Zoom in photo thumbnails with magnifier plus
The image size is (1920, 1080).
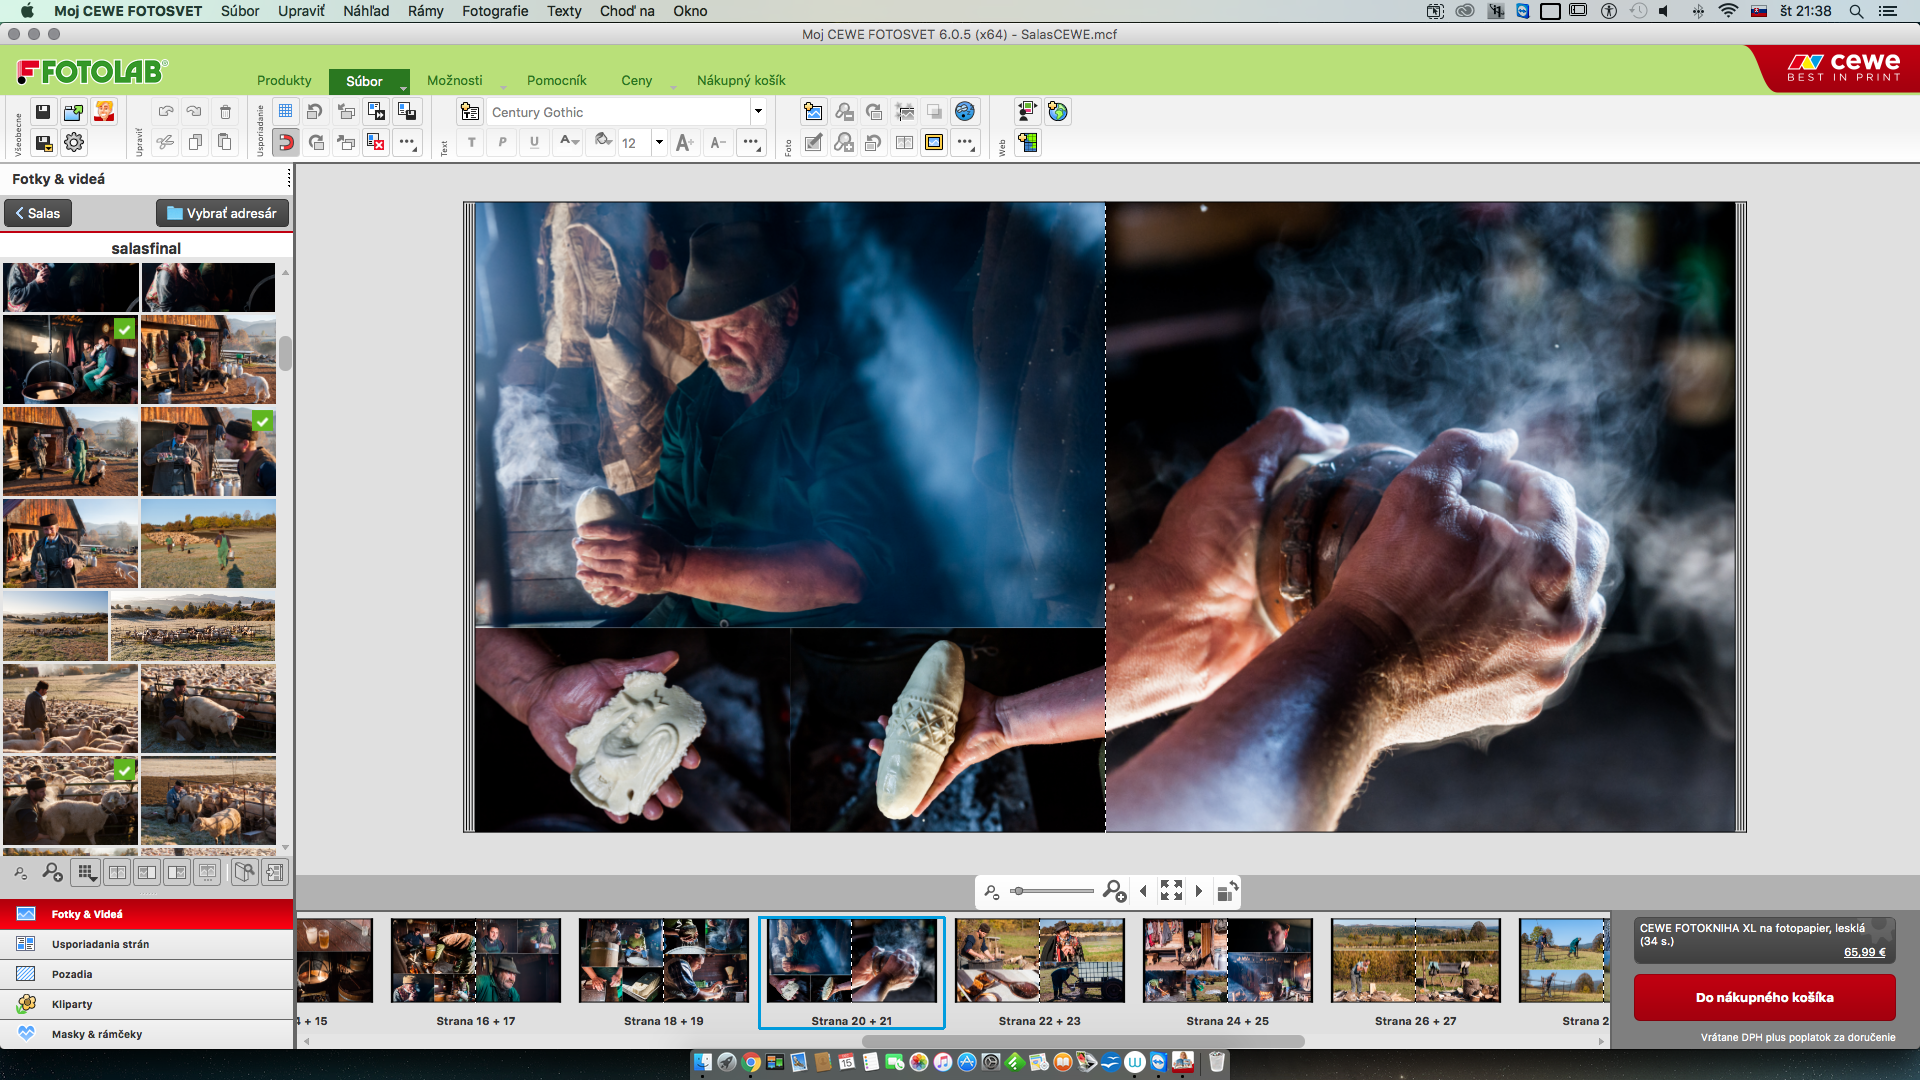coord(53,873)
